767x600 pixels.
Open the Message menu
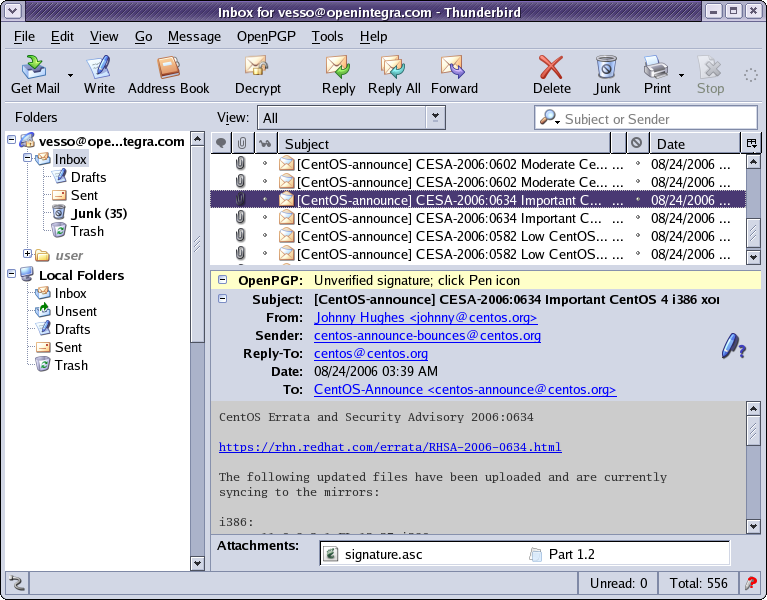coord(194,37)
